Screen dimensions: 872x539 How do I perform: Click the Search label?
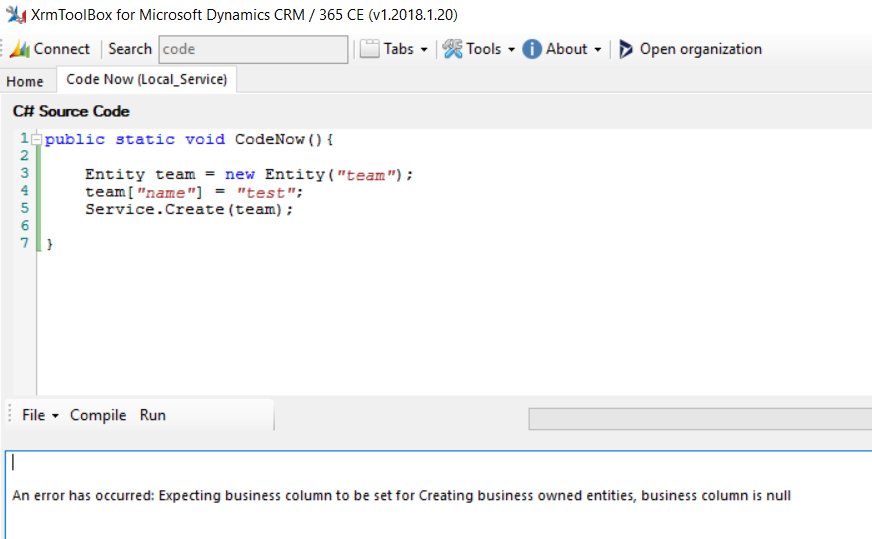(x=130, y=49)
